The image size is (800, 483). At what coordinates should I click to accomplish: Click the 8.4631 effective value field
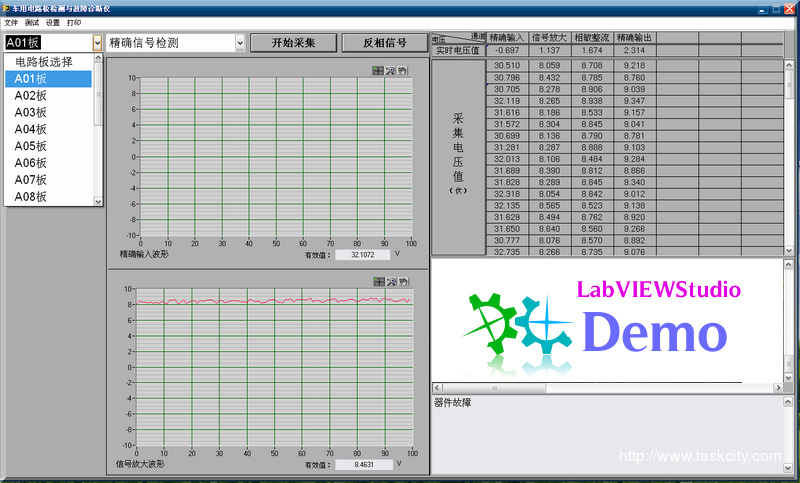[361, 464]
